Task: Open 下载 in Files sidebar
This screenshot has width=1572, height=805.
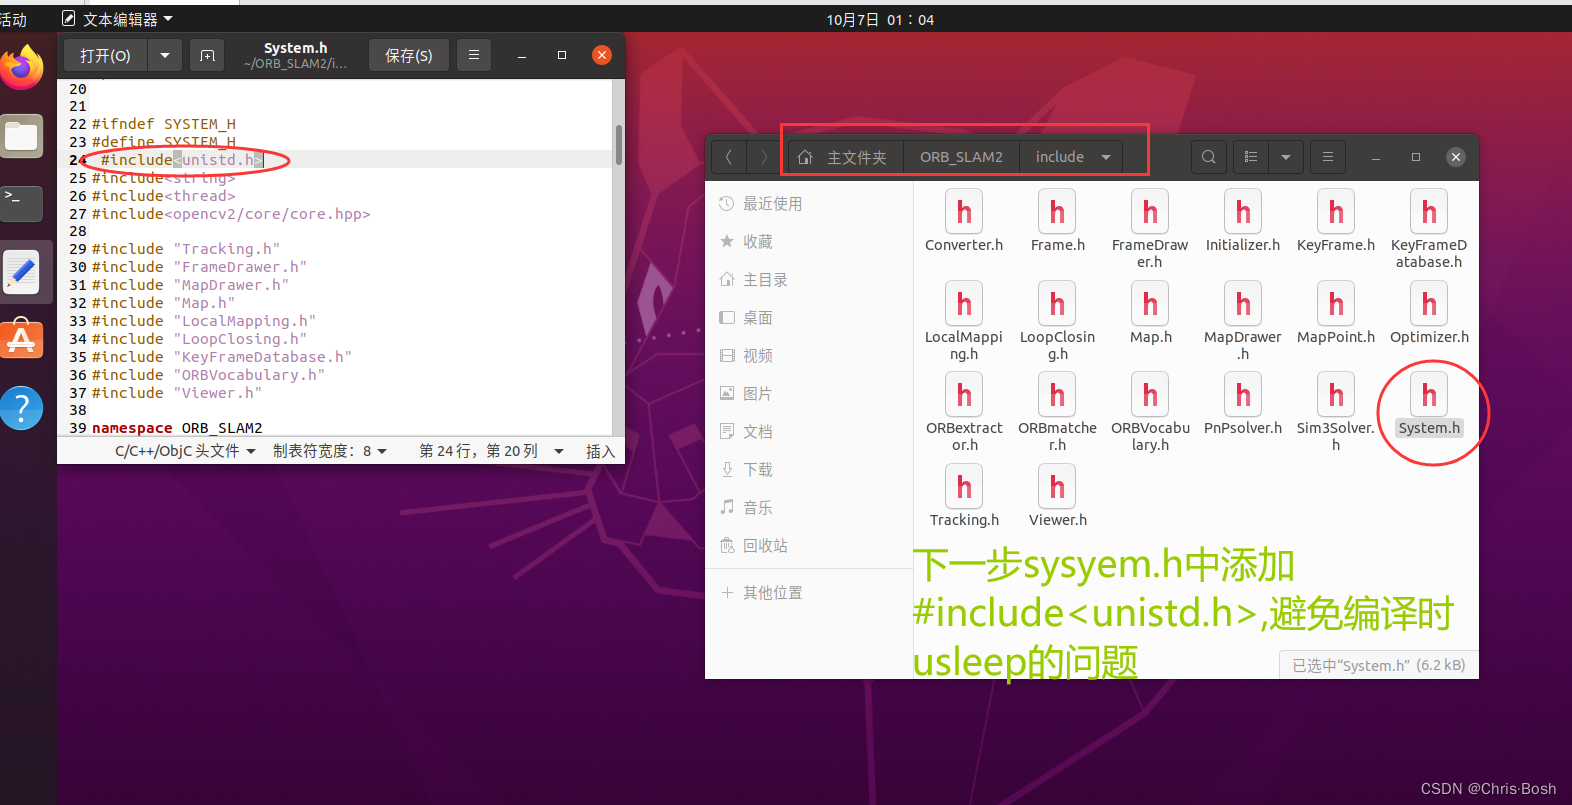Action: click(809, 470)
